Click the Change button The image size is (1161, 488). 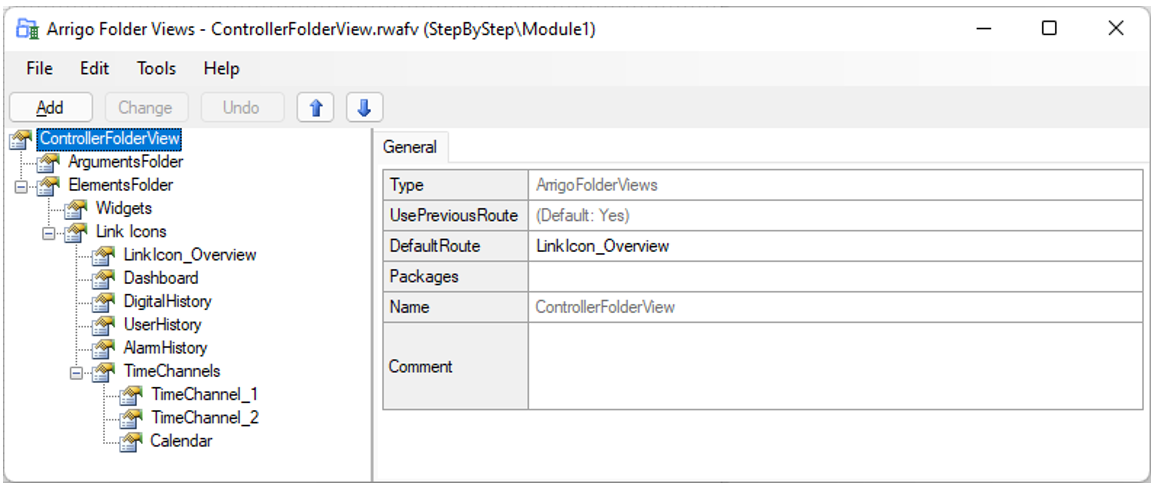(x=145, y=107)
